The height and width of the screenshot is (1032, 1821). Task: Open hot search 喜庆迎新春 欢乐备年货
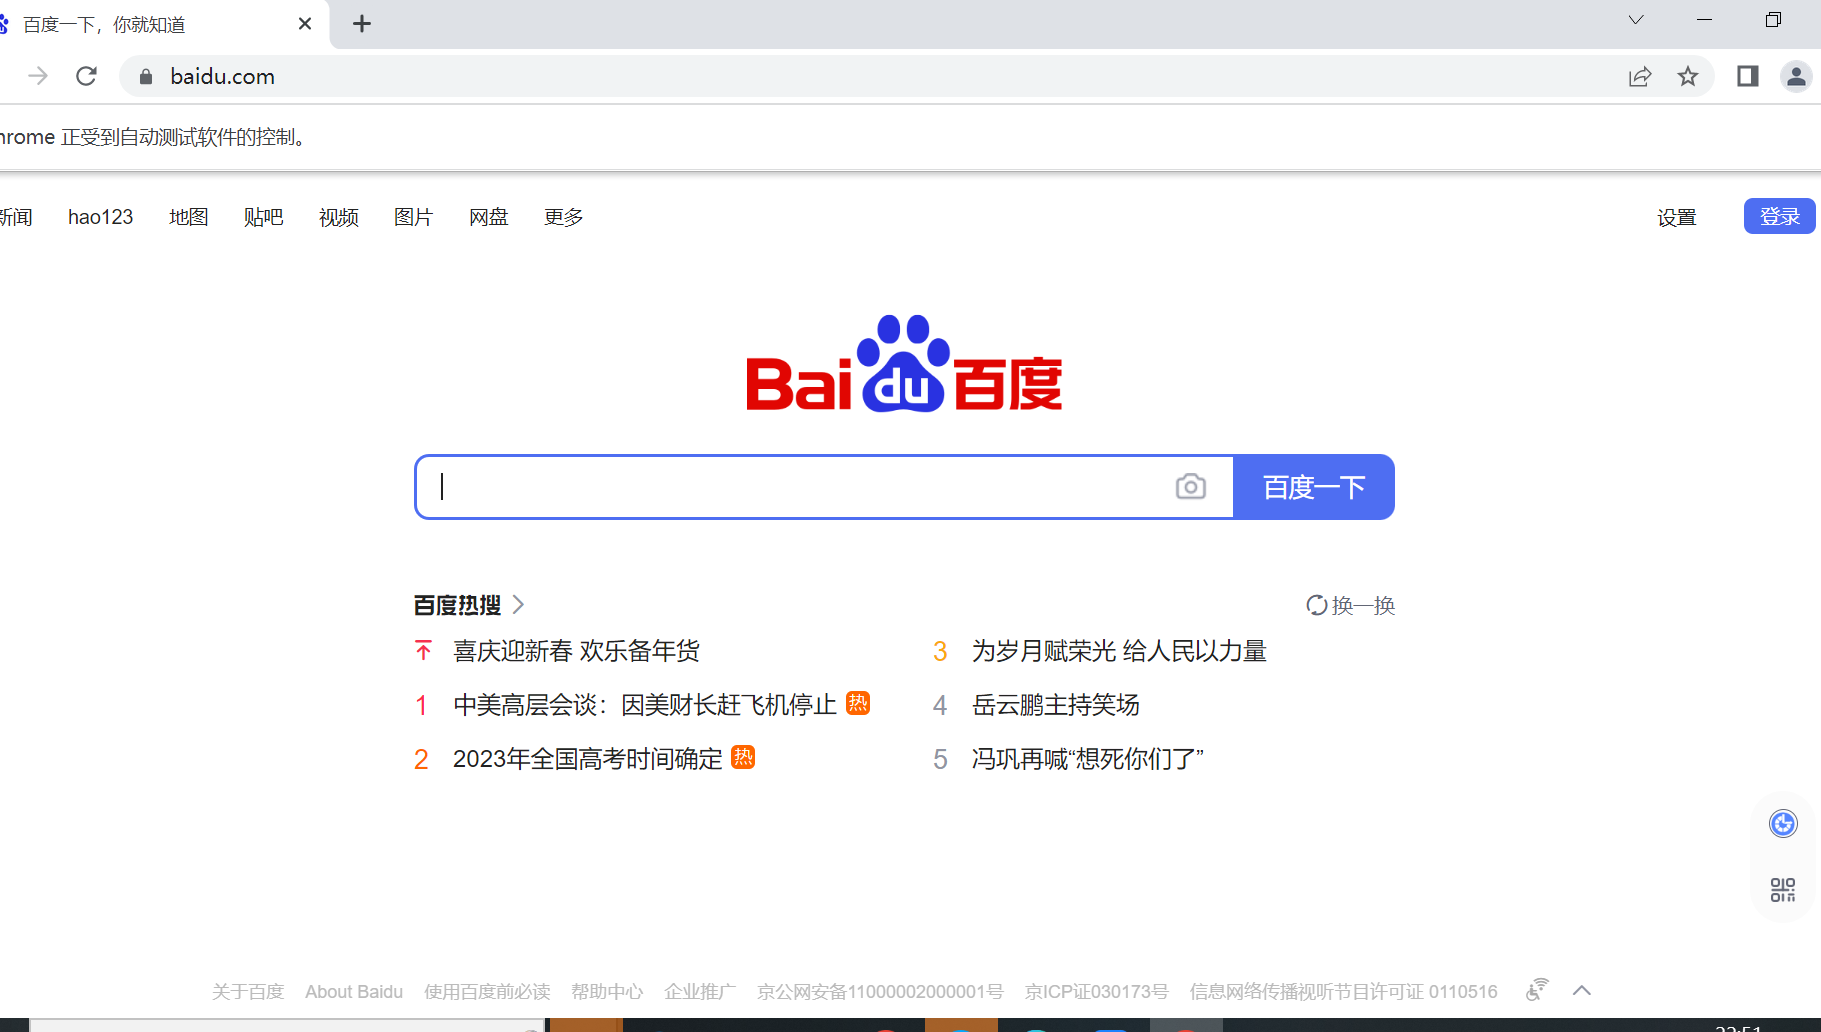pos(576,651)
